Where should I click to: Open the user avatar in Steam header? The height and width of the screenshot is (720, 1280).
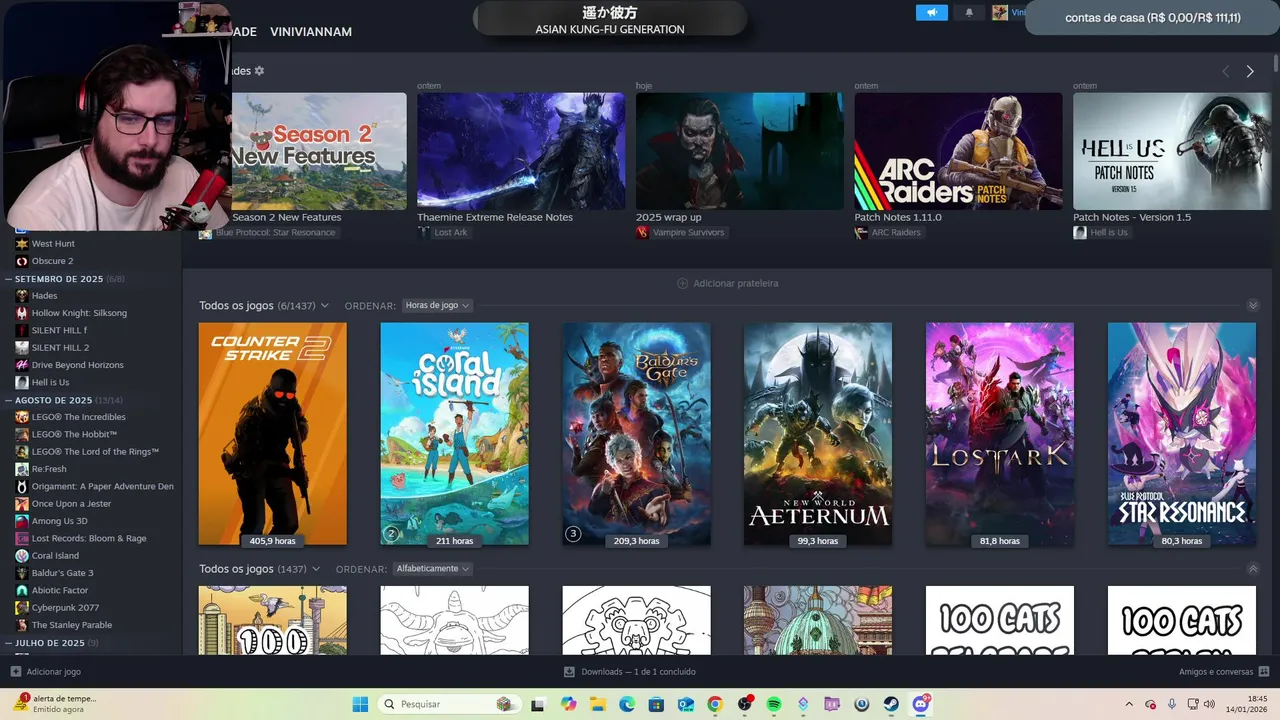pos(1000,12)
